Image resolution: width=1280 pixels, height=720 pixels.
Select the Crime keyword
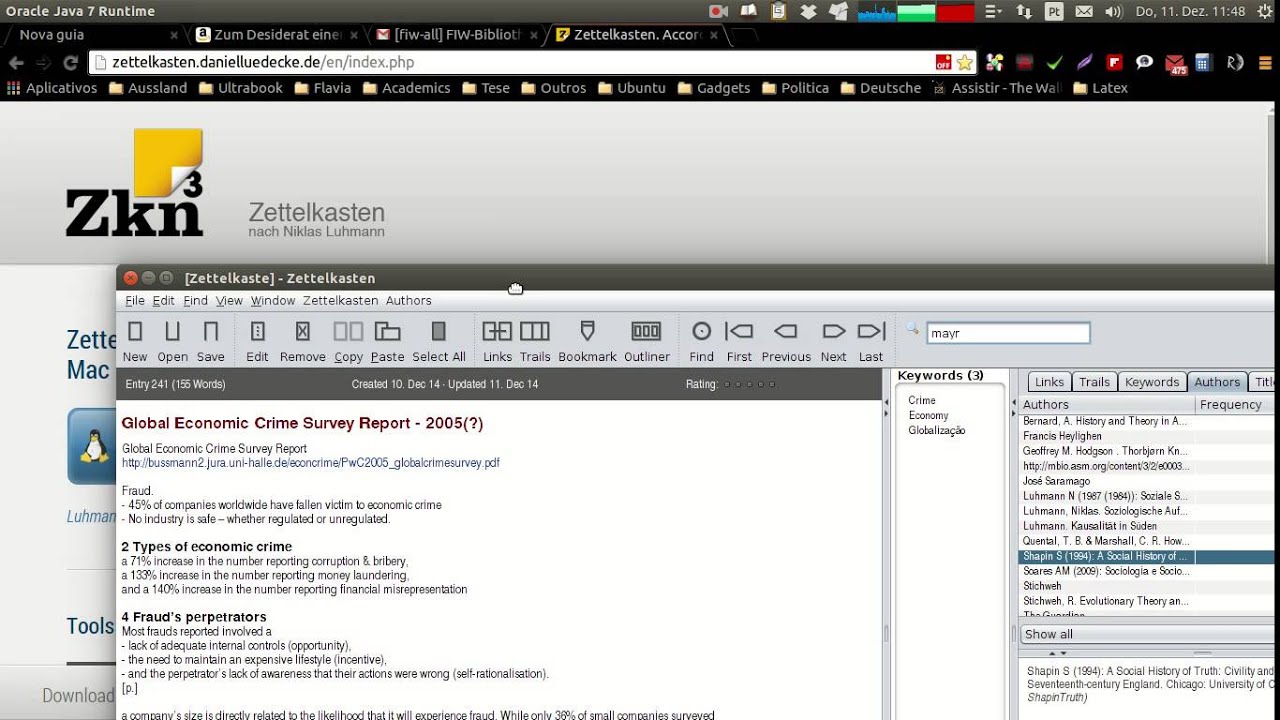[x=922, y=400]
